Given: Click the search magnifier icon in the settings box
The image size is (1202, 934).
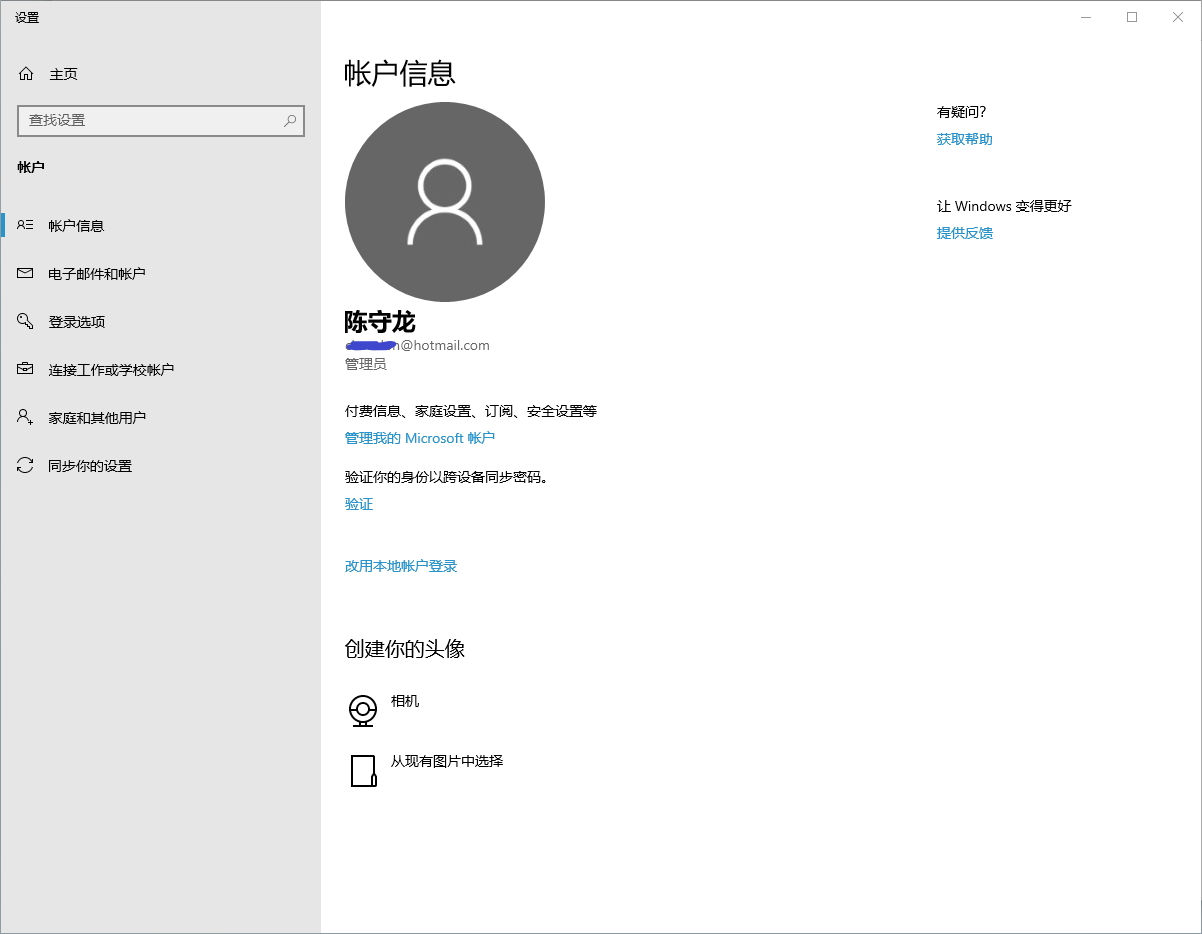Looking at the screenshot, I should click(x=290, y=120).
